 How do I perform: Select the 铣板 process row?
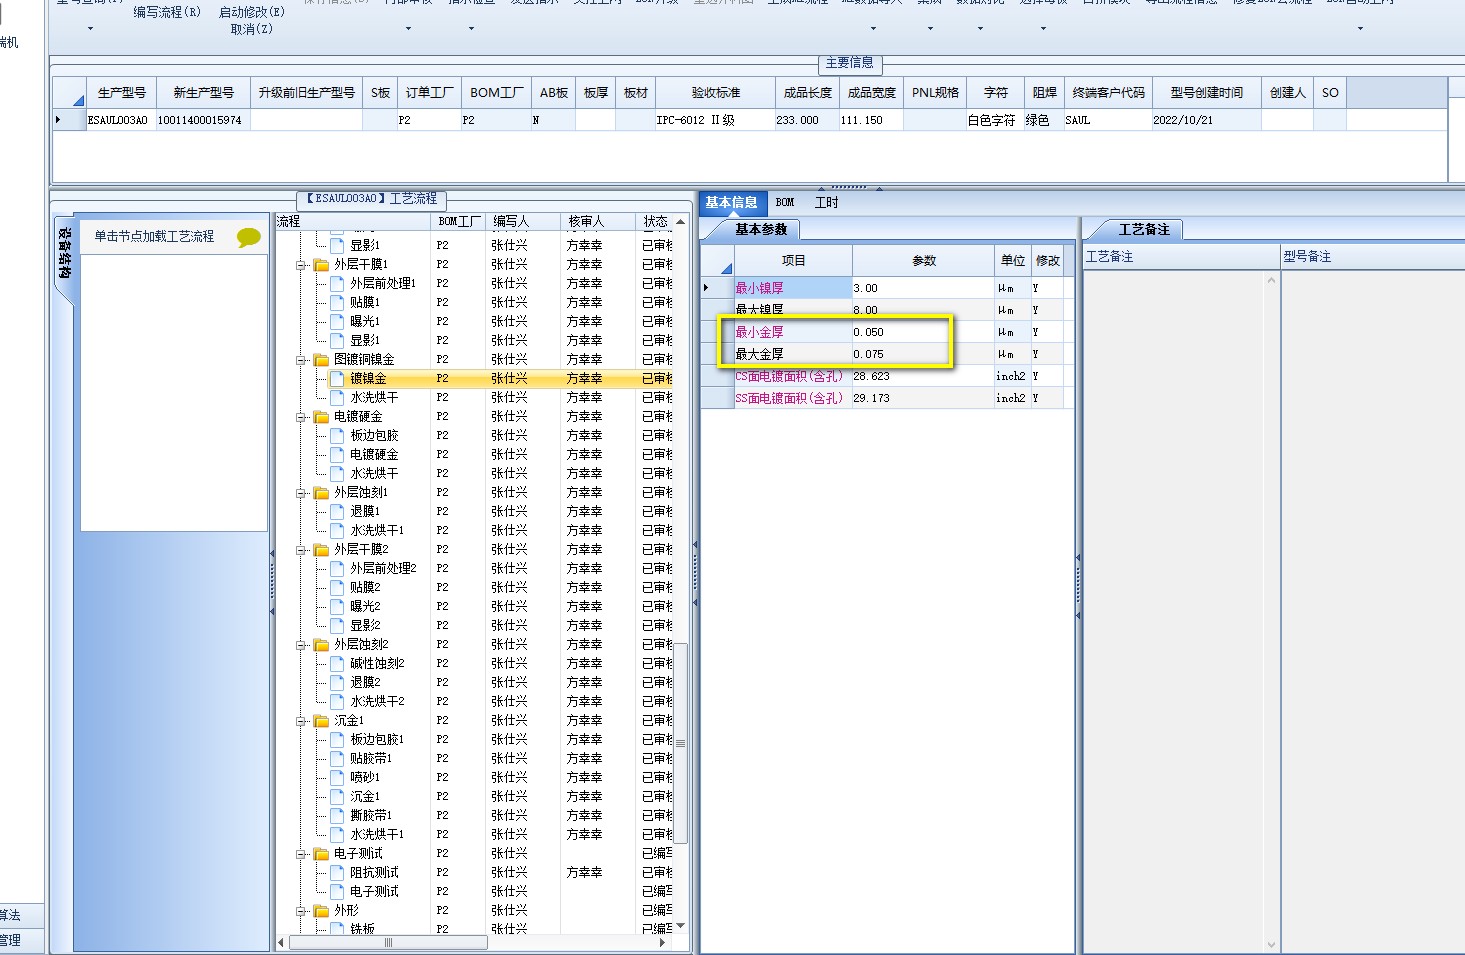tap(474, 929)
